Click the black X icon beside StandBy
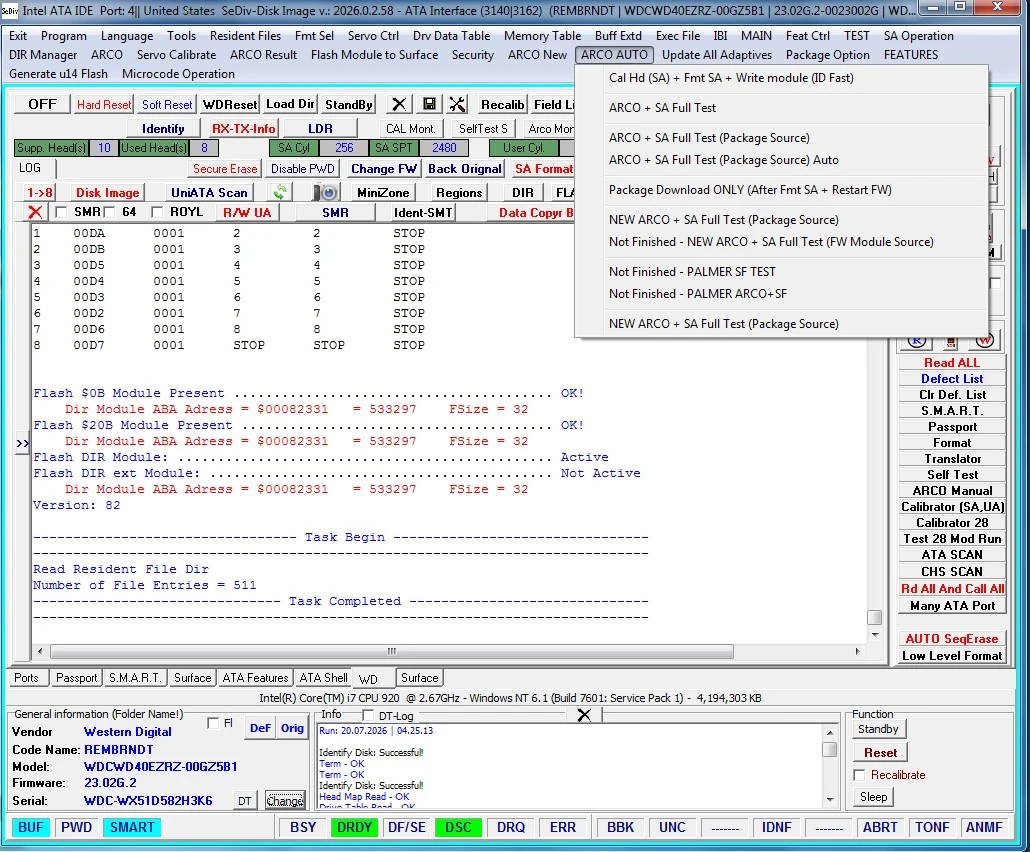This screenshot has width=1030, height=852. (x=399, y=104)
